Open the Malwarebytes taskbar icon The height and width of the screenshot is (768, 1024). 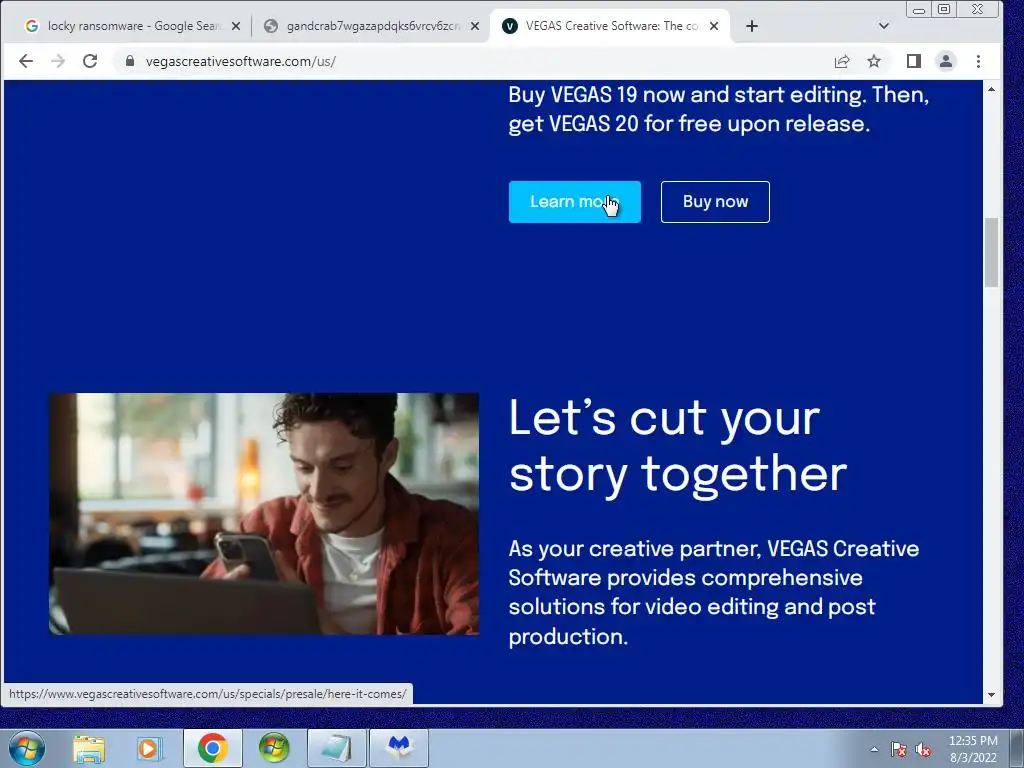click(399, 748)
